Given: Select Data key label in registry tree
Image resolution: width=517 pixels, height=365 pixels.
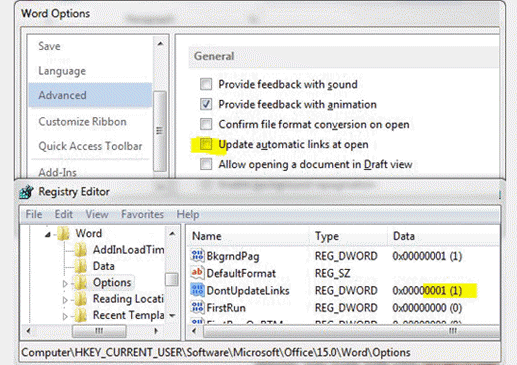Looking at the screenshot, I should [103, 266].
